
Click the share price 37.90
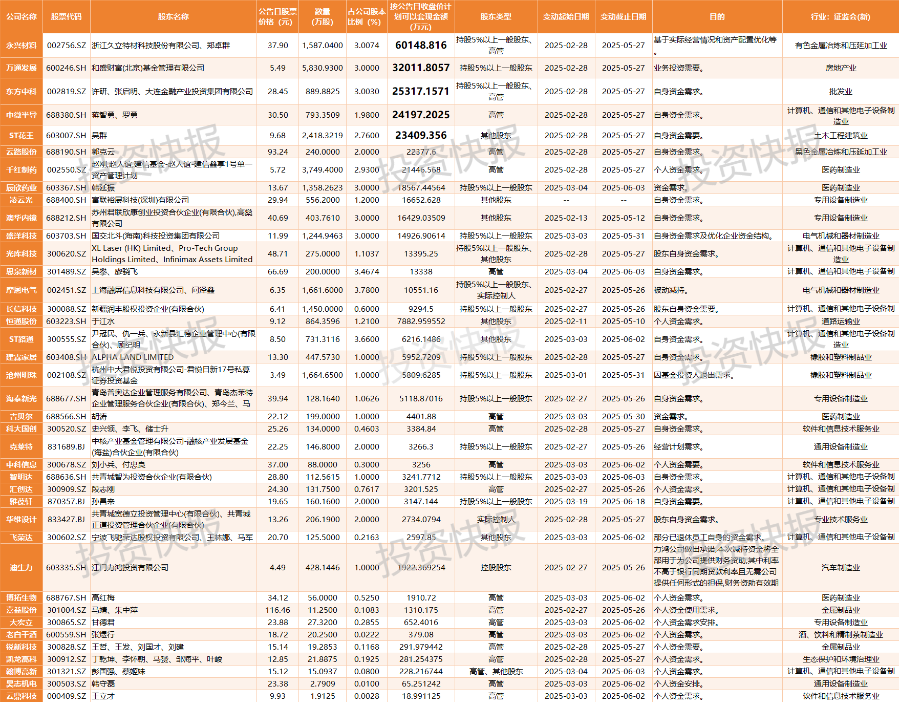tap(278, 45)
